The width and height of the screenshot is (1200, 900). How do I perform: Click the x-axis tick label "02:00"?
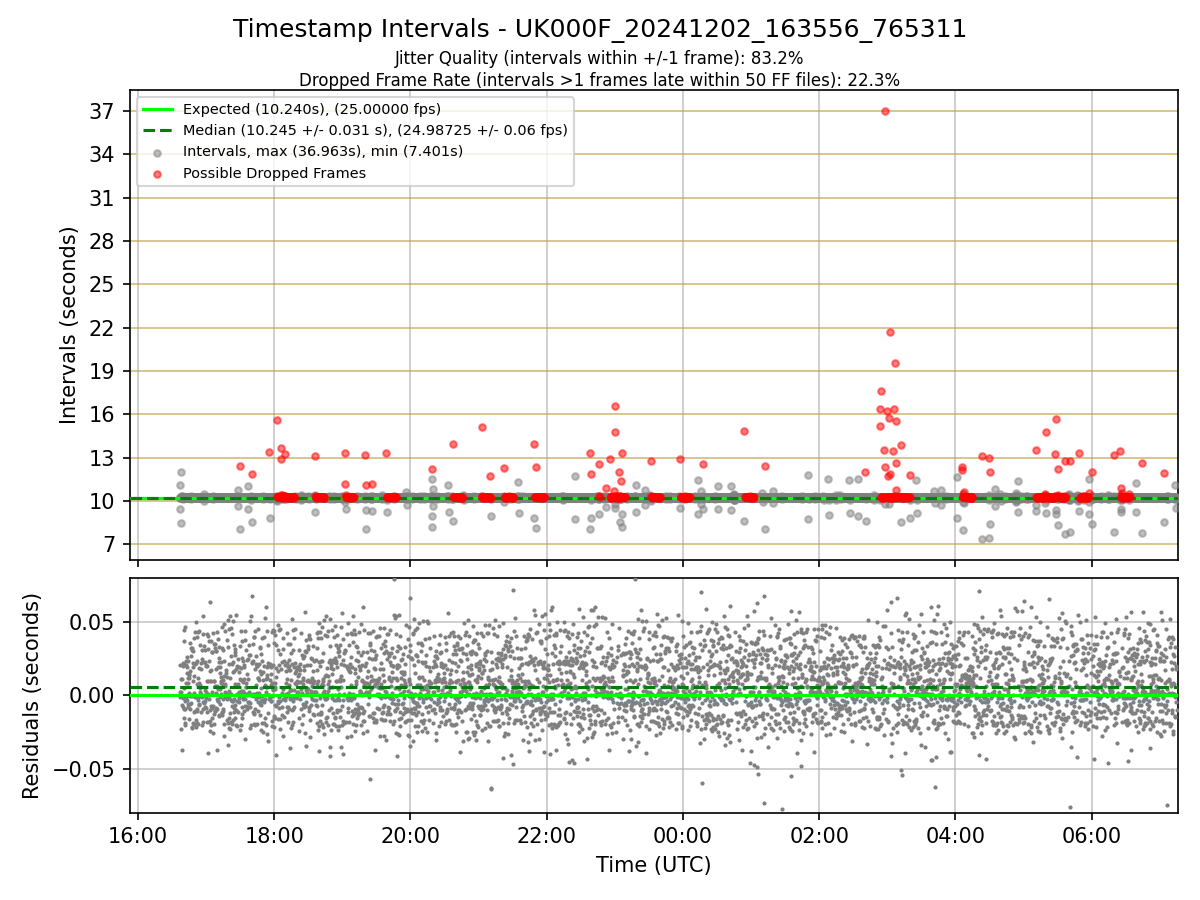point(819,834)
